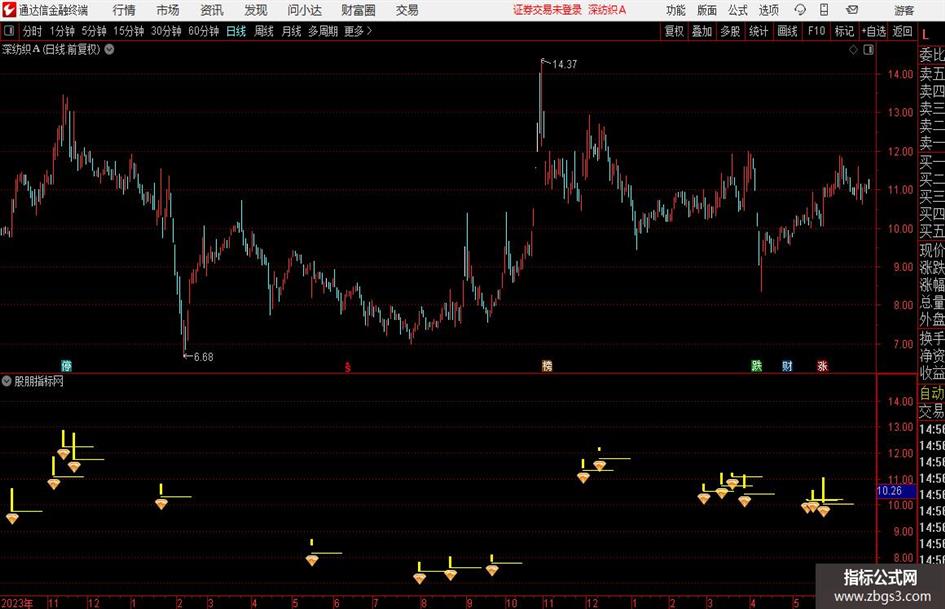Screen dimensions: 945x609
Task: Open the 市场 menu
Action: click(168, 10)
